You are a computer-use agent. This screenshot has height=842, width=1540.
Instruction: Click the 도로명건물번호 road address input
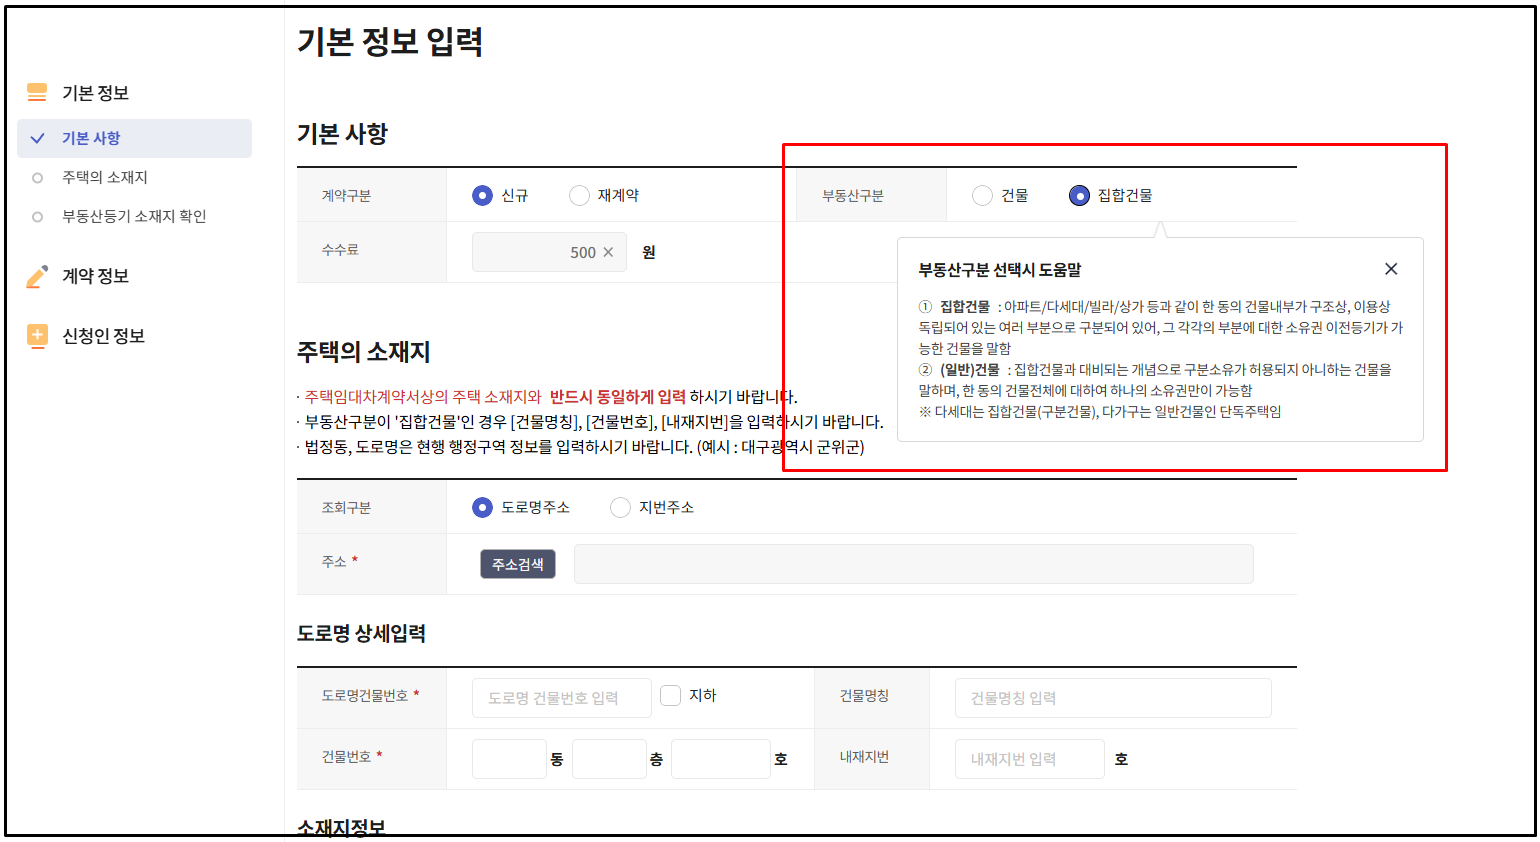(561, 697)
